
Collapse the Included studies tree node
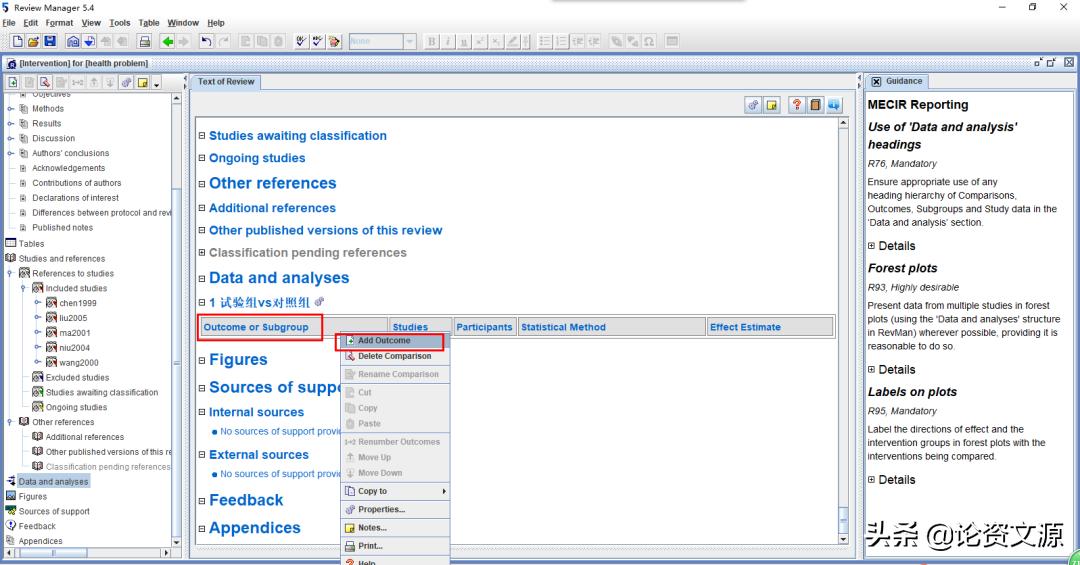(22, 288)
